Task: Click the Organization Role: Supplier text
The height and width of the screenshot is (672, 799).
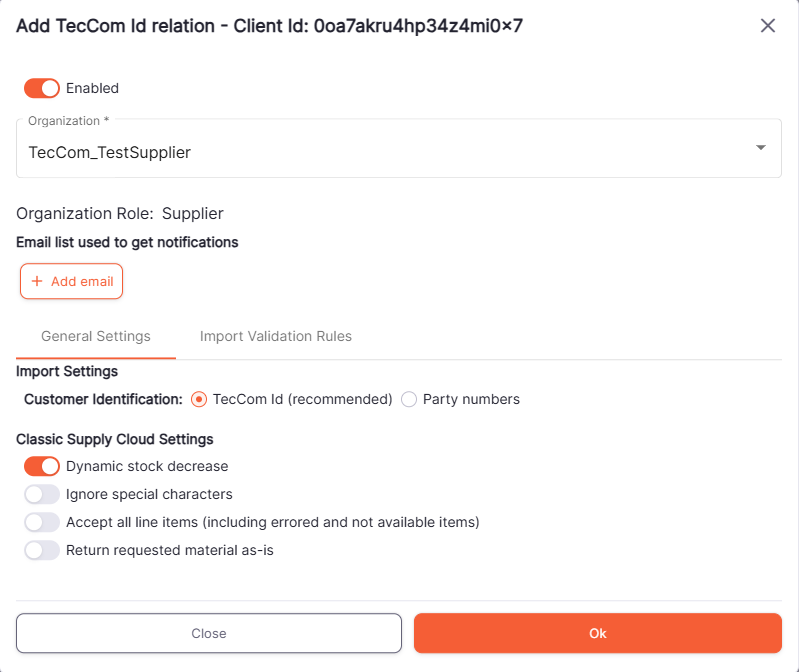Action: tap(120, 213)
